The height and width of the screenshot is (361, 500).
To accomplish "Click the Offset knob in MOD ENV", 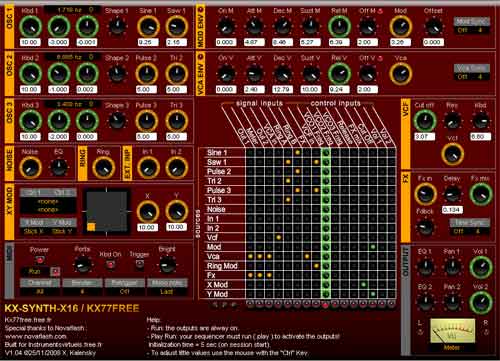I will 434,27.
